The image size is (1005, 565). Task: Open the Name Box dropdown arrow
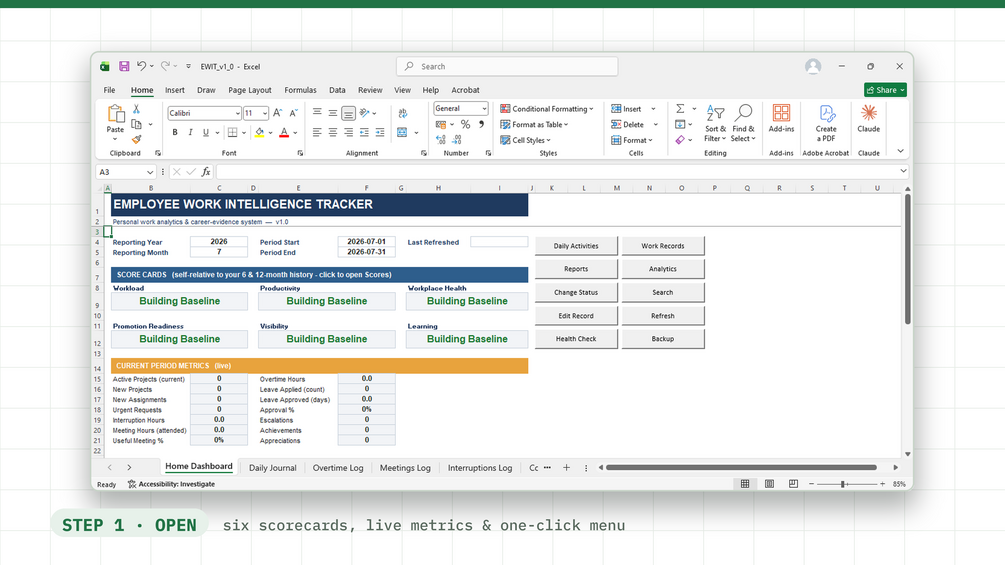(x=150, y=172)
